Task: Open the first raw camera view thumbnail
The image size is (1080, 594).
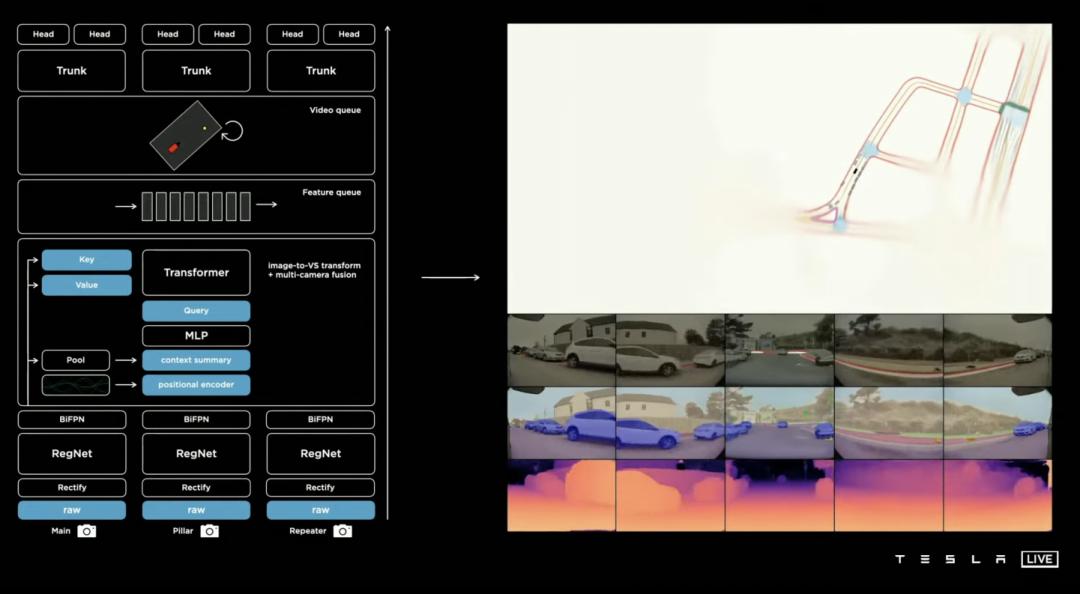Action: coord(562,351)
